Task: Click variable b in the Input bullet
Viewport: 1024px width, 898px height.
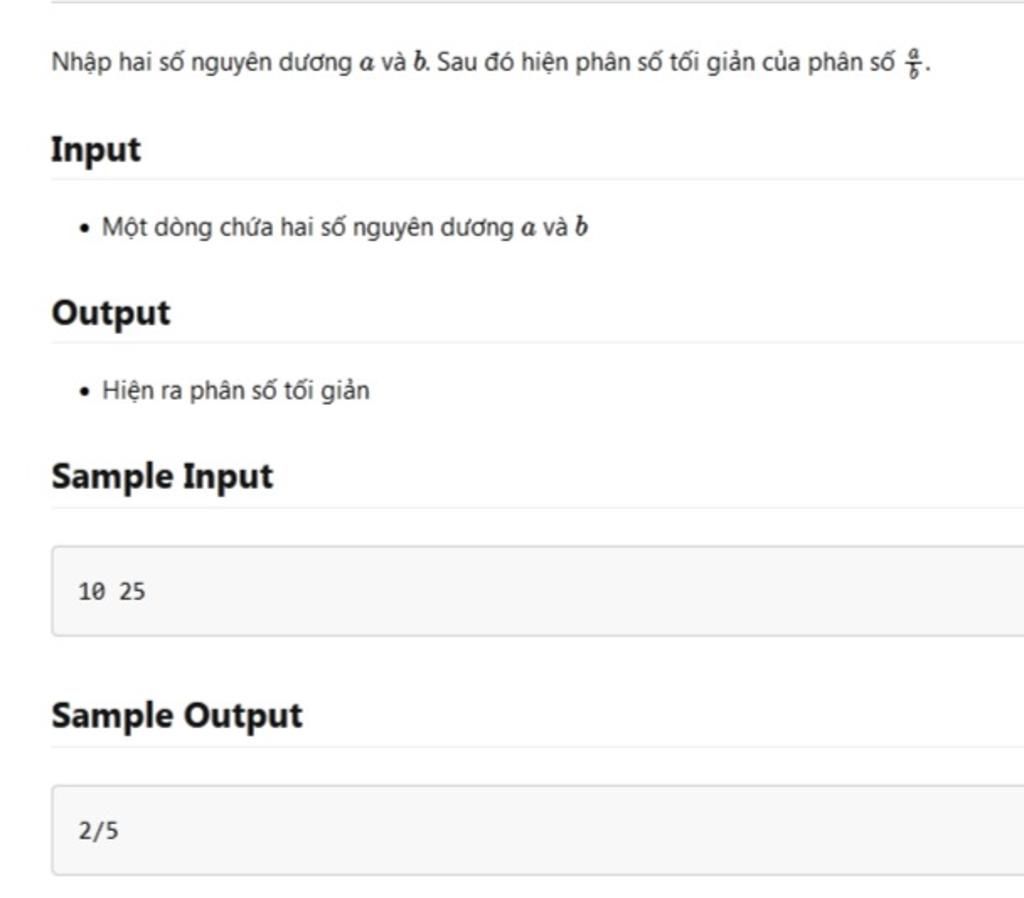Action: click(x=581, y=228)
